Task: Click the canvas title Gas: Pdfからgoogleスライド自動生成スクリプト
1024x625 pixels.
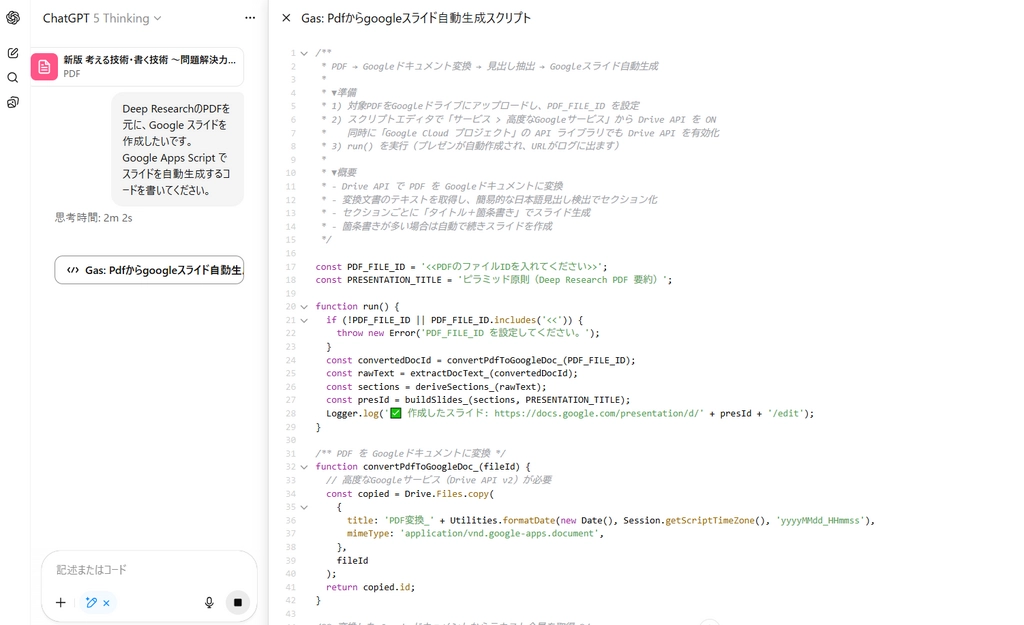Action: [416, 18]
